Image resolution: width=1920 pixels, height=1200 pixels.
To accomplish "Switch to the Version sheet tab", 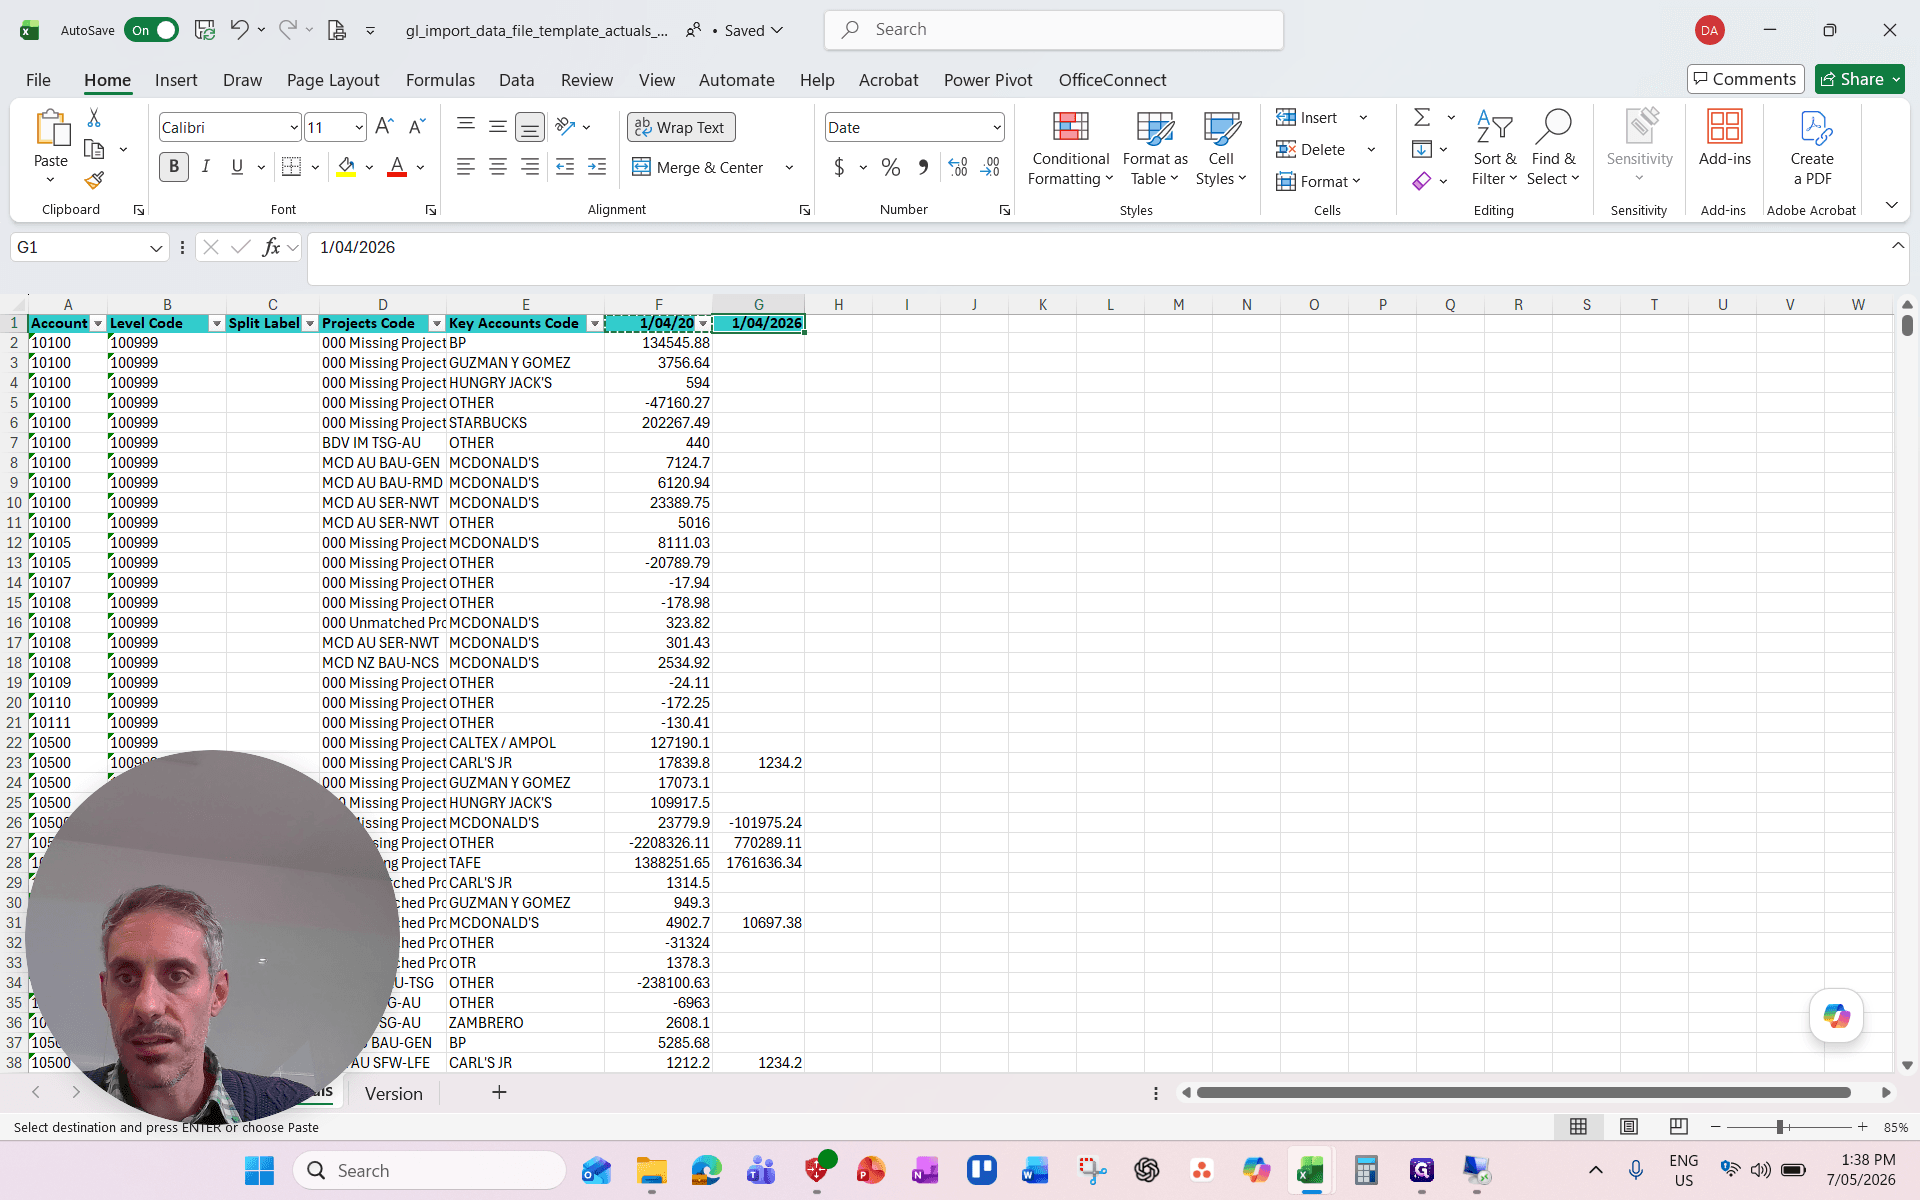I will click(393, 1093).
